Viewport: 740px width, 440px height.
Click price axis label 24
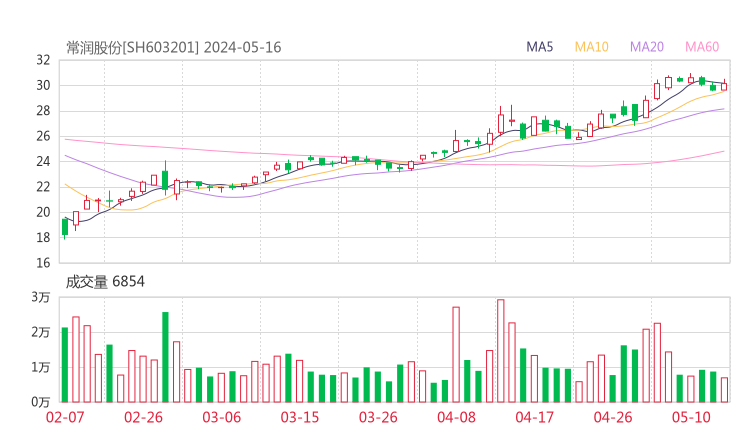(43, 161)
